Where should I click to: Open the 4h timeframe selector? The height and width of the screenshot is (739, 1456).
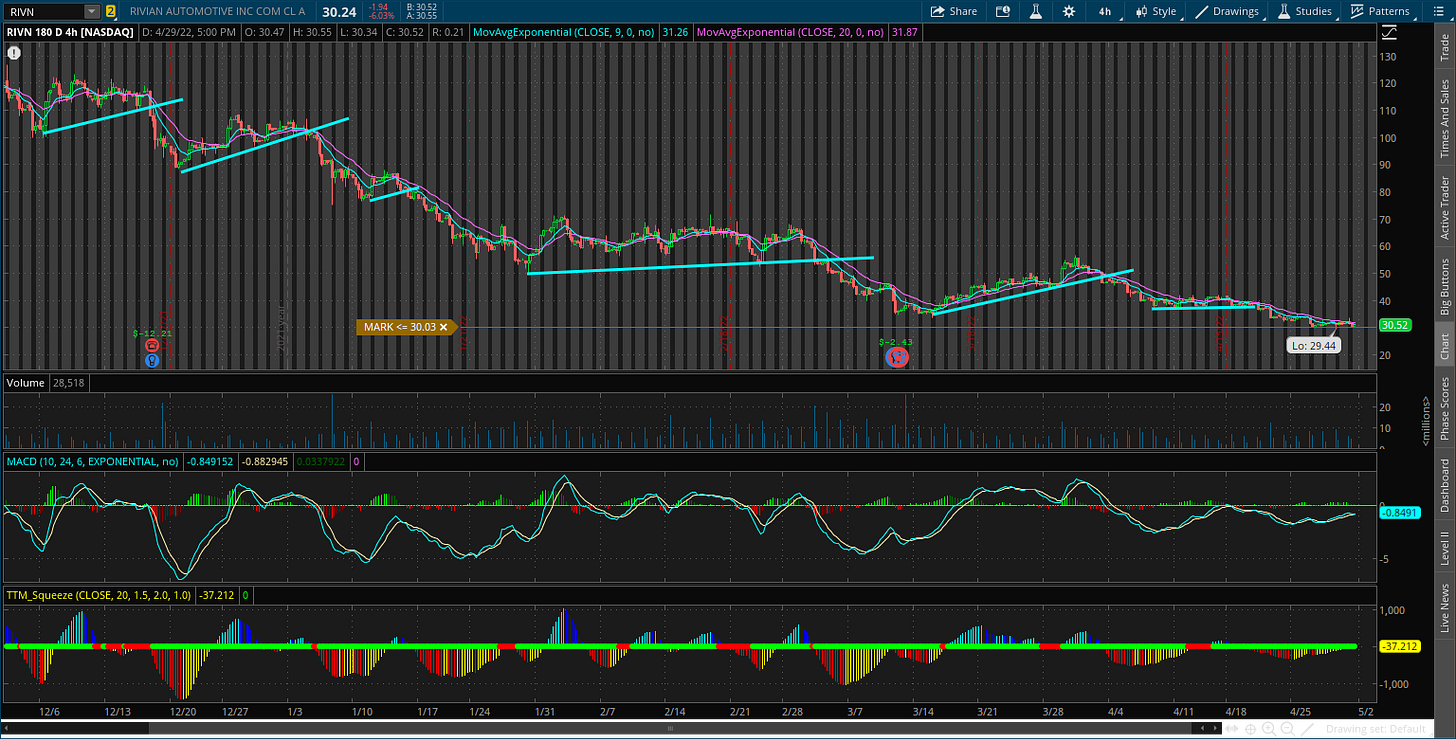pyautogui.click(x=1104, y=12)
